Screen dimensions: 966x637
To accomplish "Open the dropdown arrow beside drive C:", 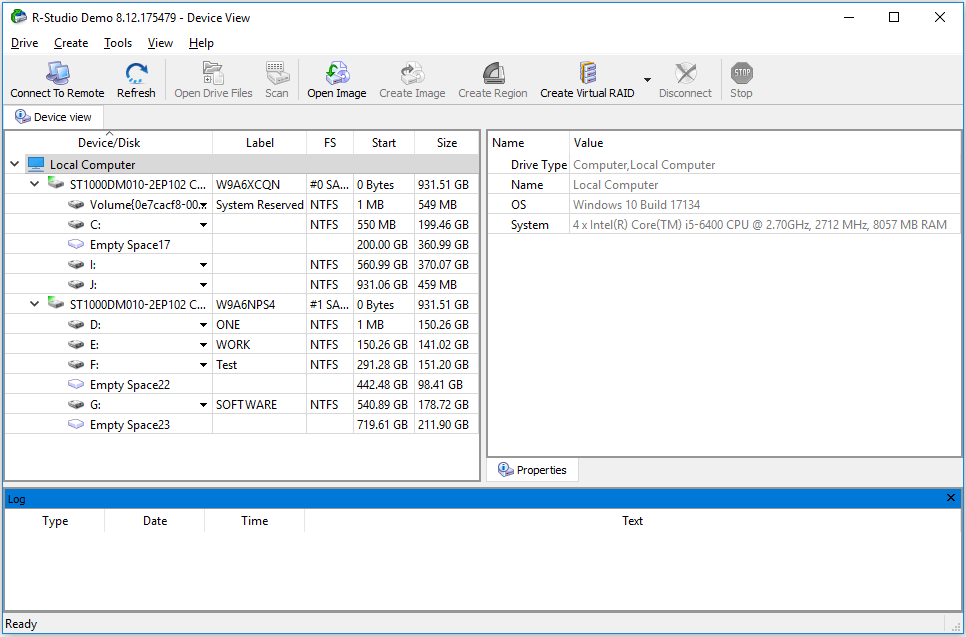I will 204,225.
